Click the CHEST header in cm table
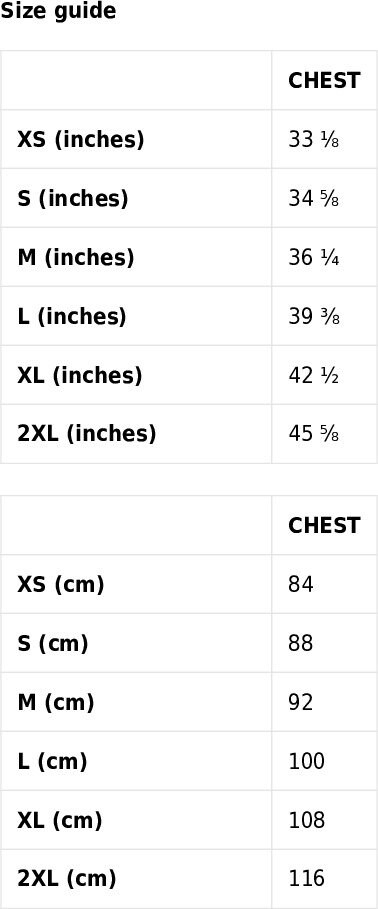Screen dimensions: 378x909 (324, 526)
